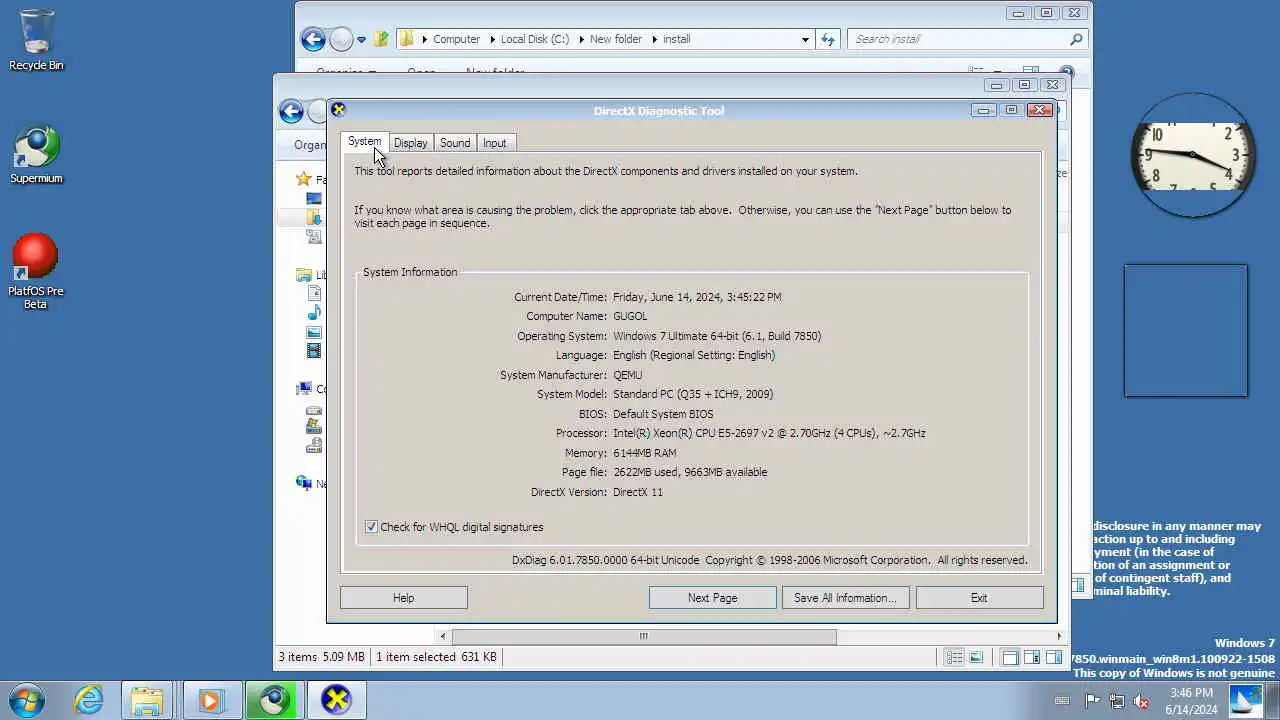Click Music library note icon
1280x720 pixels.
pyautogui.click(x=314, y=313)
